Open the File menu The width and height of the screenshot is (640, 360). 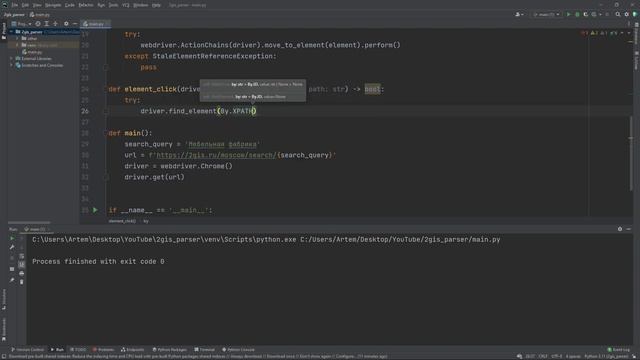pos(15,5)
